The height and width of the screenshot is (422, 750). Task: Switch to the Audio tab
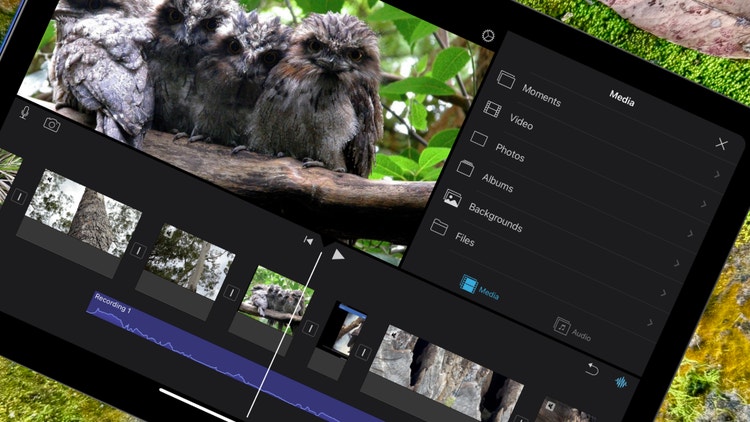pyautogui.click(x=575, y=330)
